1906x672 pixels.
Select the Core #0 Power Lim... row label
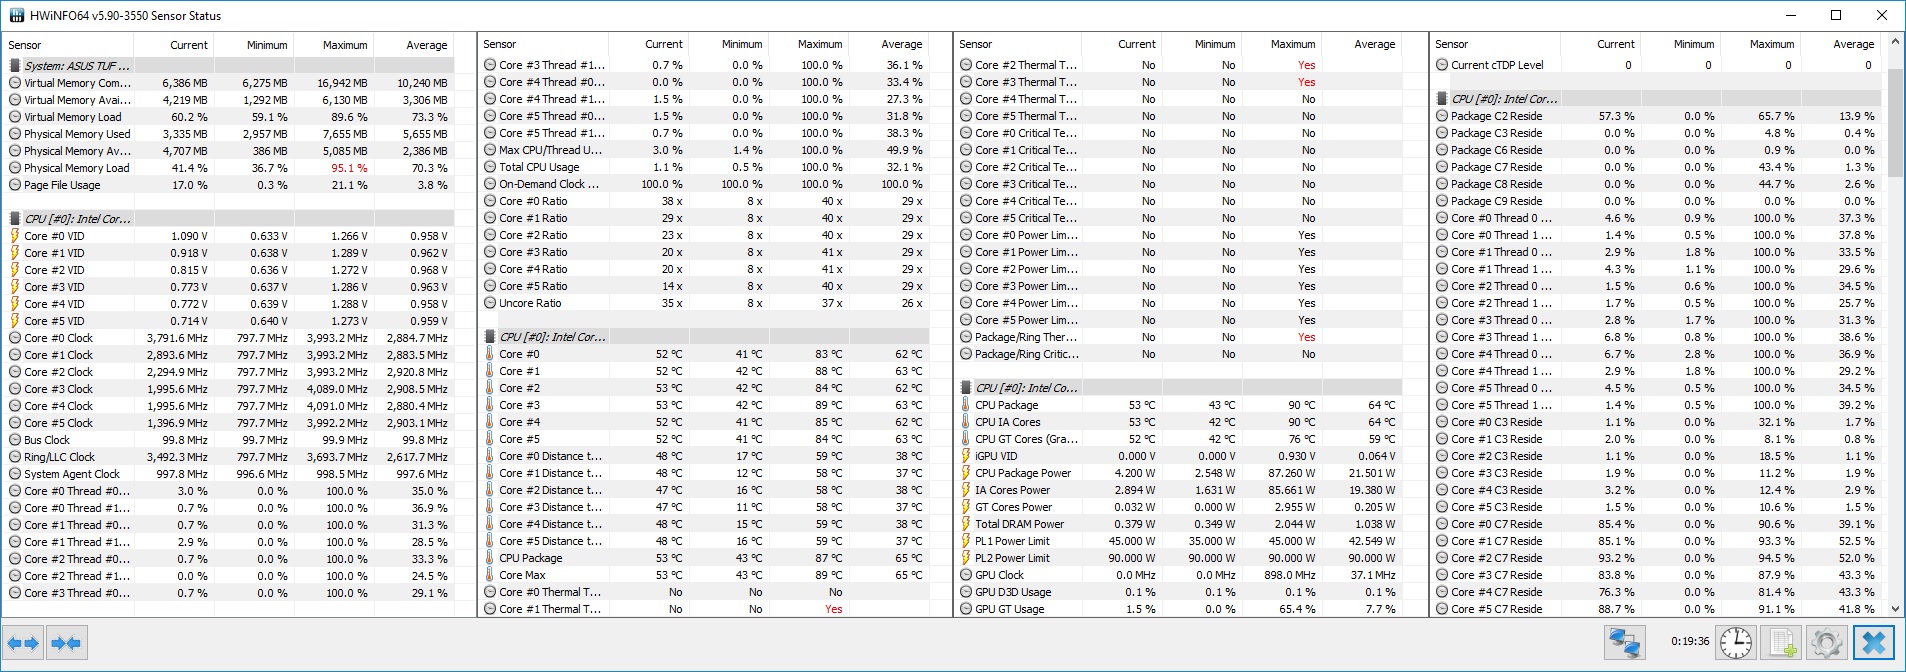tap(1027, 235)
